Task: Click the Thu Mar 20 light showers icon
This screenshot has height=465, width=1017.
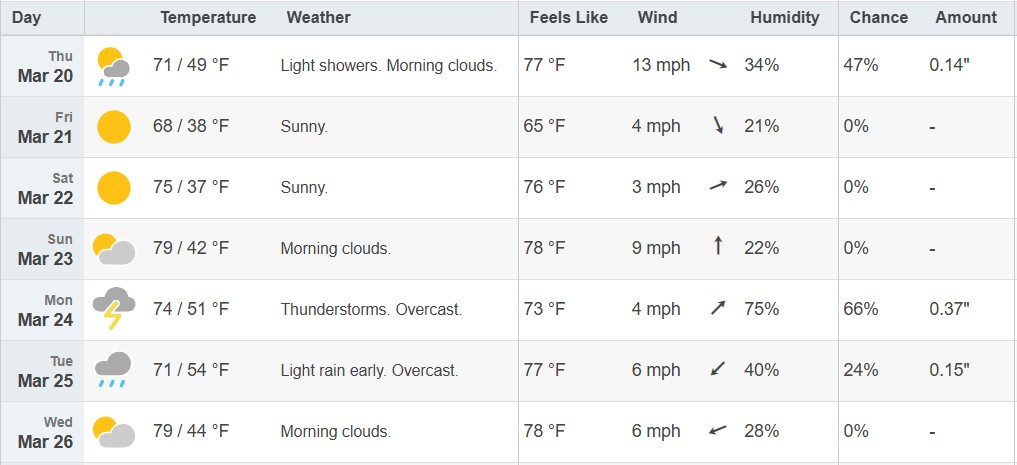Action: (x=114, y=66)
